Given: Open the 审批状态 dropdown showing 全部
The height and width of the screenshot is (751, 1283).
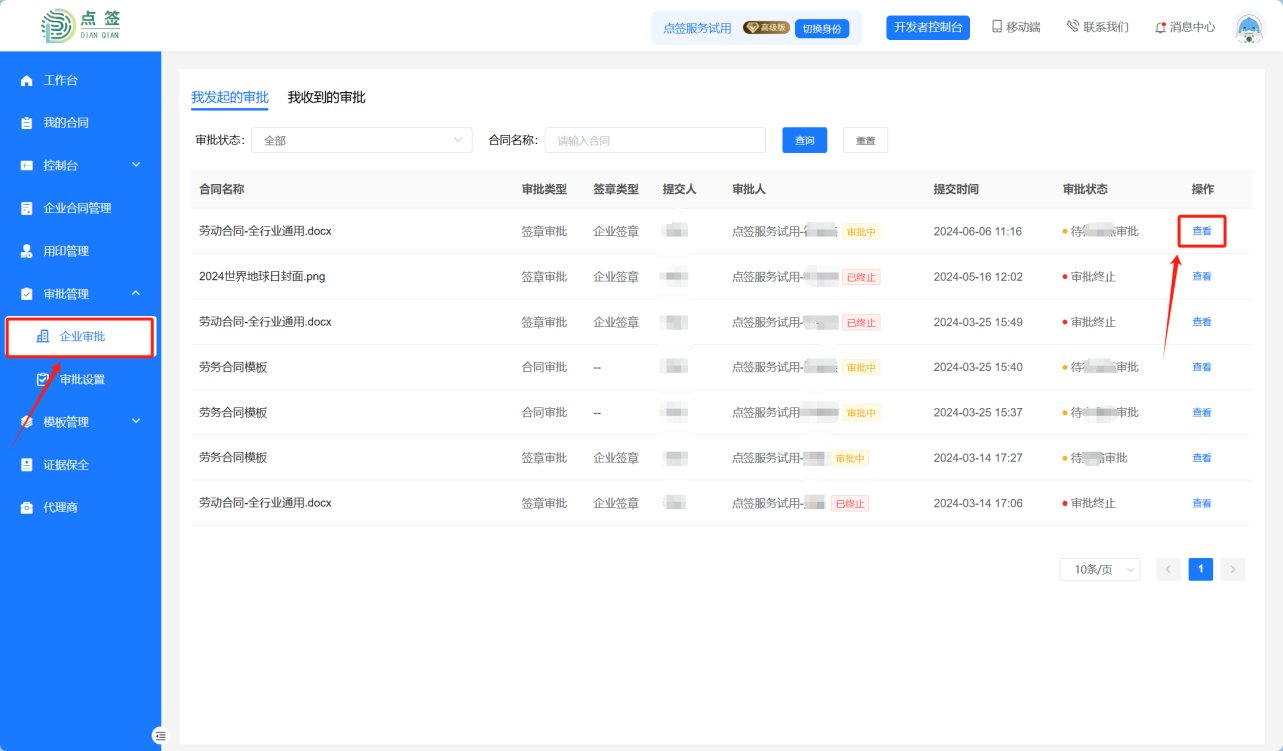Looking at the screenshot, I should coord(361,140).
